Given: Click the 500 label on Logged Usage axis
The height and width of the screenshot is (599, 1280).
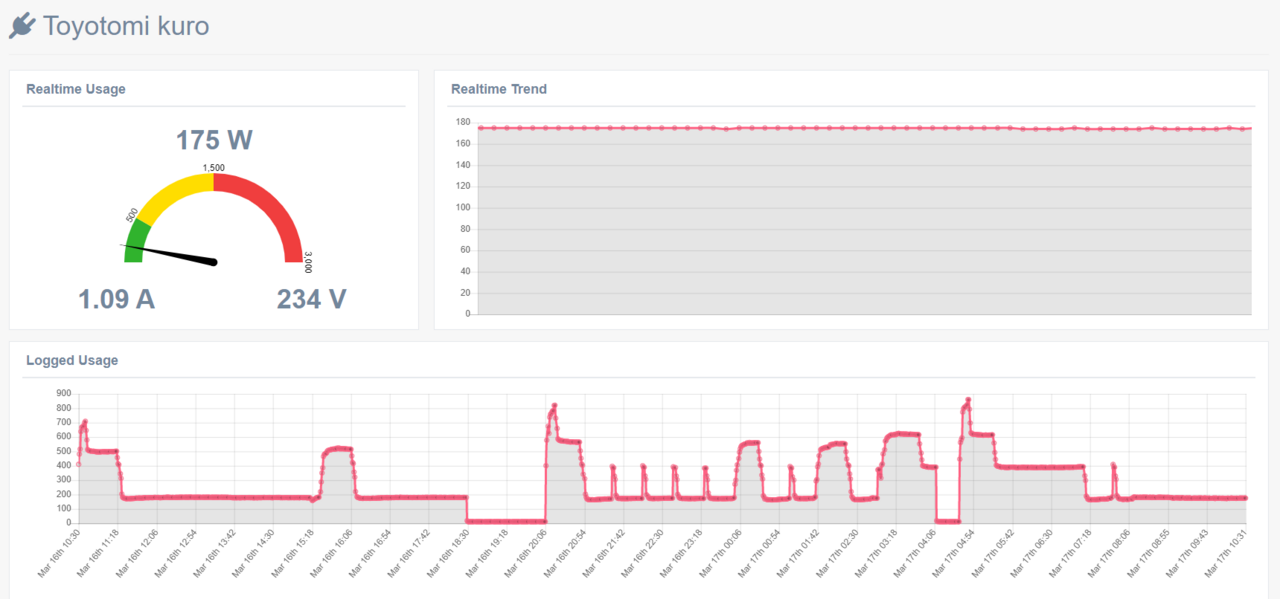Looking at the screenshot, I should click(64, 451).
